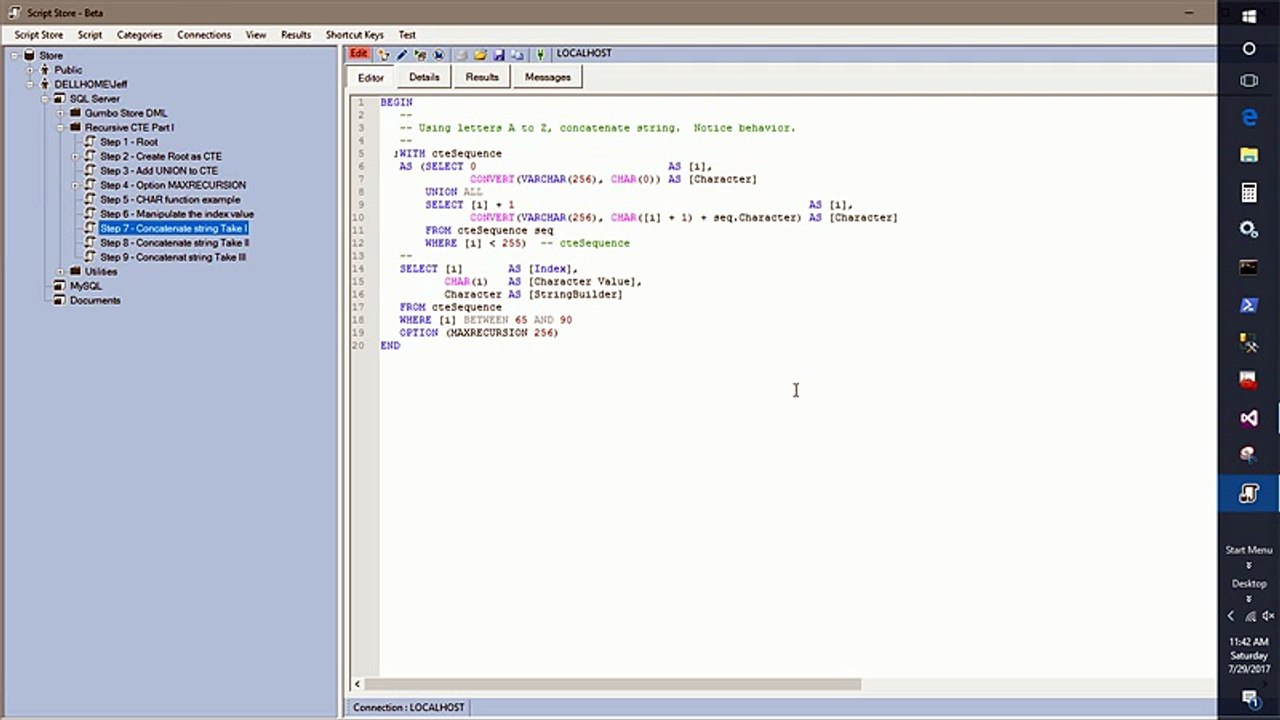The height and width of the screenshot is (720, 1280).
Task: Click the run script icon with green arrow
Action: point(420,55)
